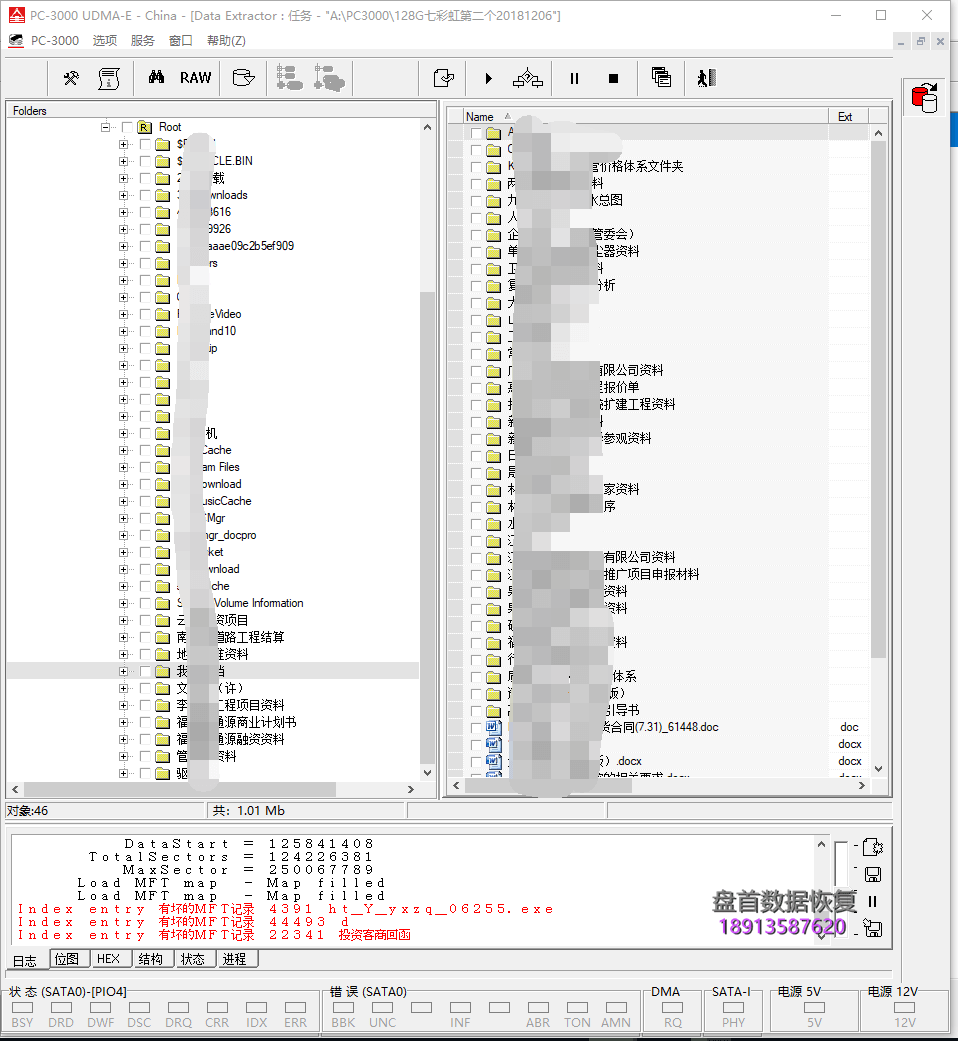The image size is (958, 1041).
Task: Click the save log floppy icon
Action: (x=873, y=874)
